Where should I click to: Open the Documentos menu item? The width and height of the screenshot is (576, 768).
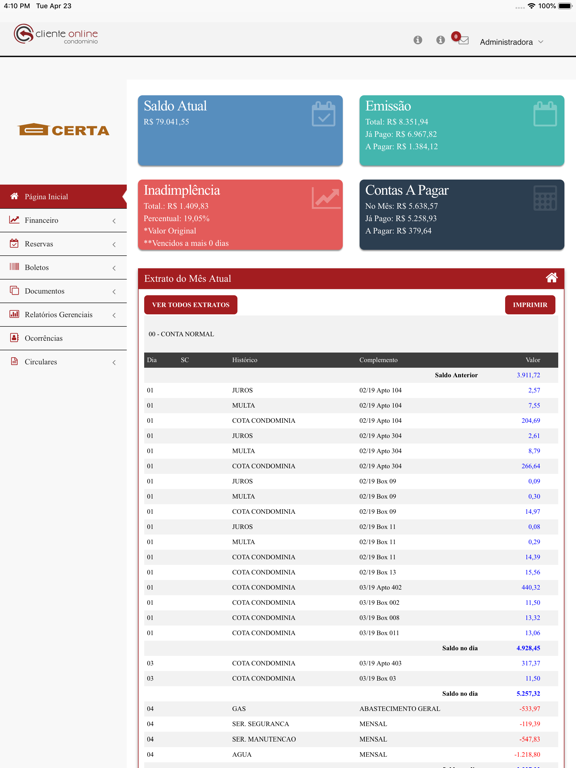tap(63, 291)
